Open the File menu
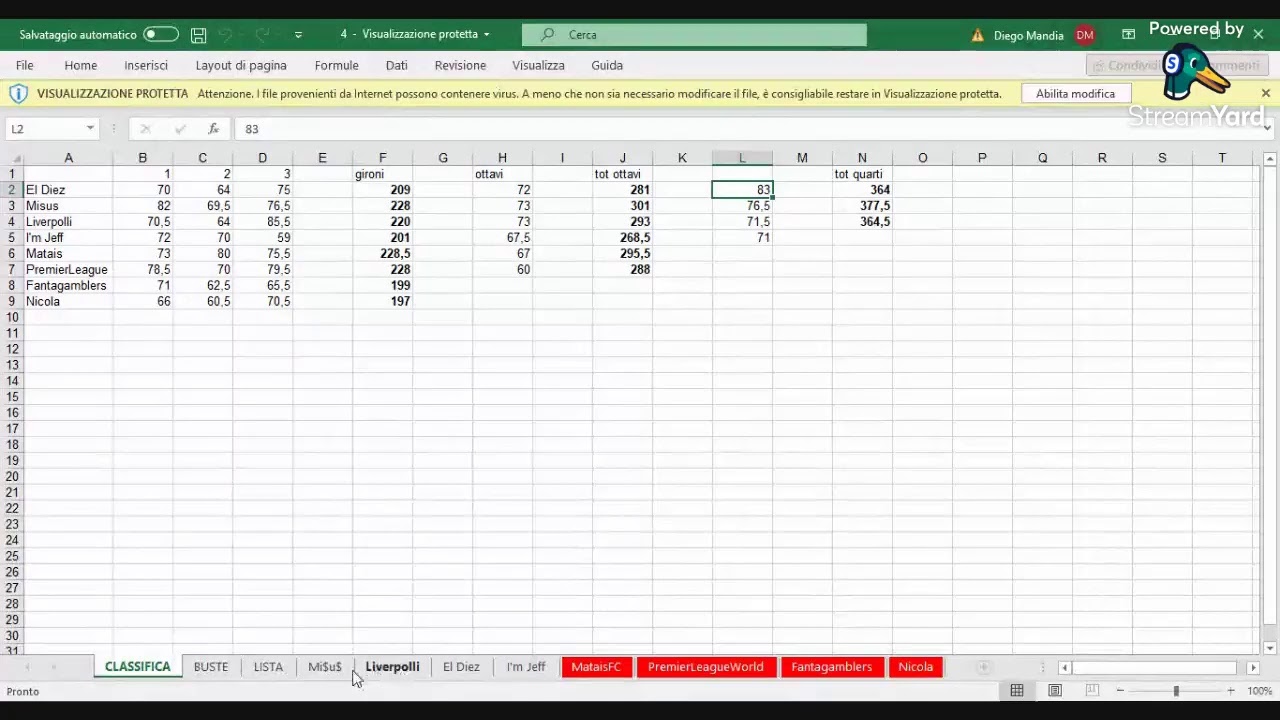 click(x=24, y=65)
